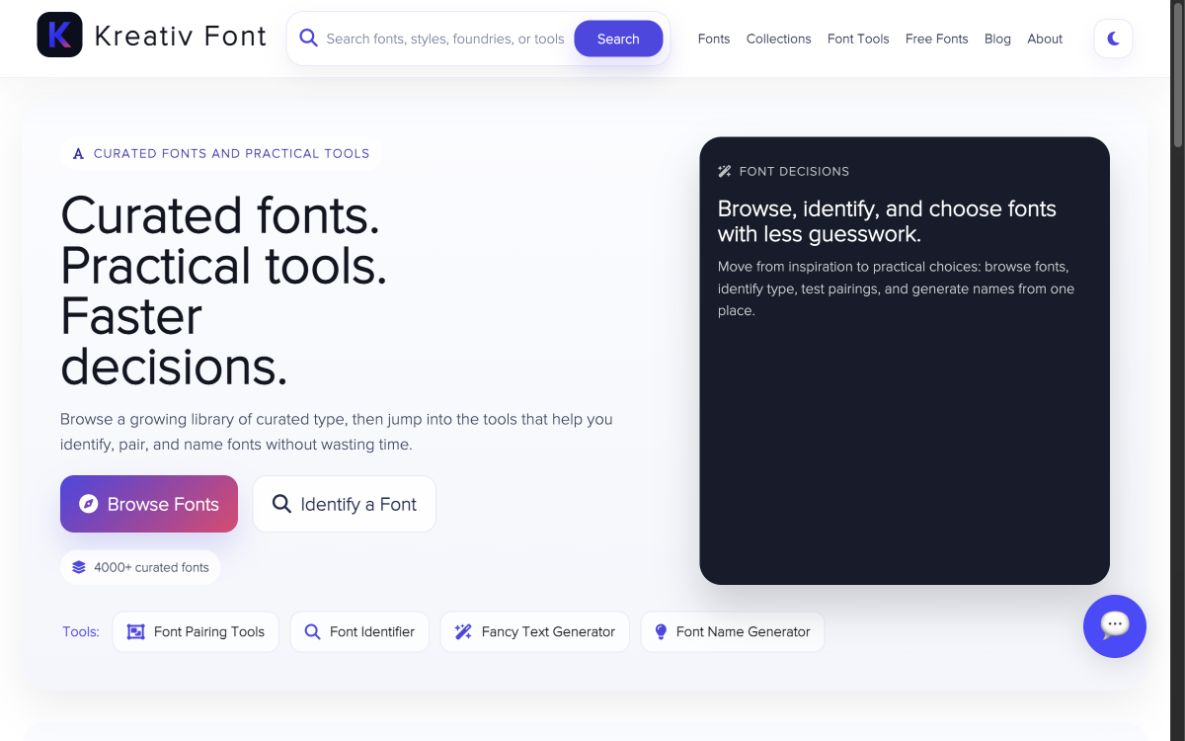The width and height of the screenshot is (1185, 741).
Task: Toggle dark mode with moon icon
Action: (x=1113, y=39)
